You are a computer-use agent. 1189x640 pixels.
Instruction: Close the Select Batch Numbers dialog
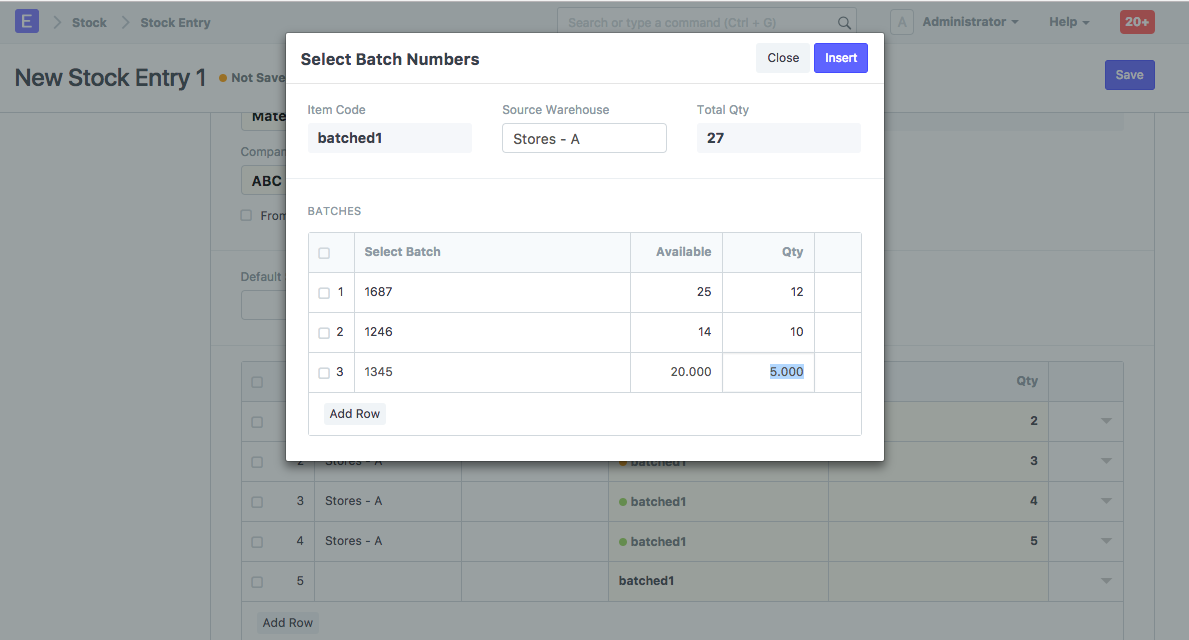point(783,58)
